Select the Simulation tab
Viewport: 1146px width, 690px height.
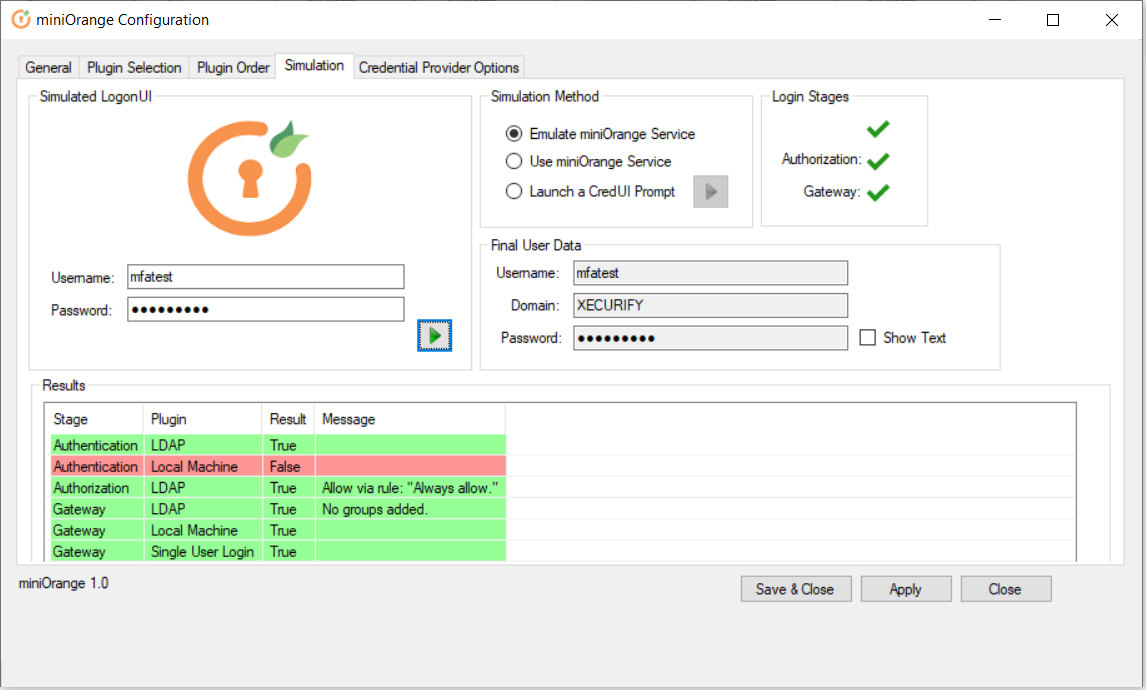tap(314, 65)
